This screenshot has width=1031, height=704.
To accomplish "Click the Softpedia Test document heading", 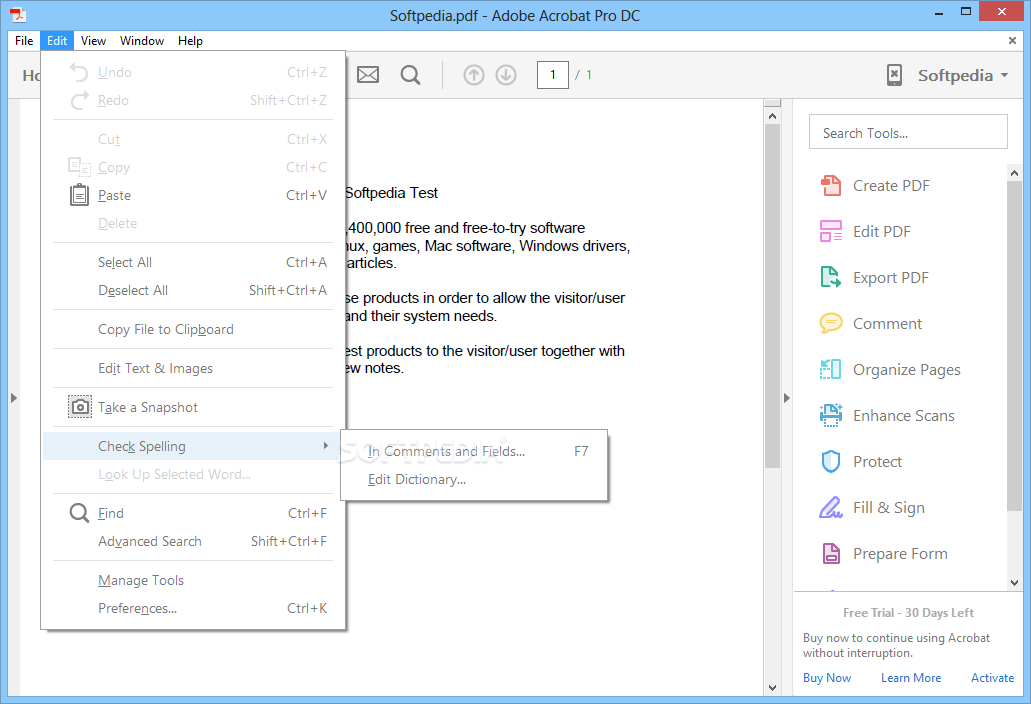I will click(x=391, y=193).
